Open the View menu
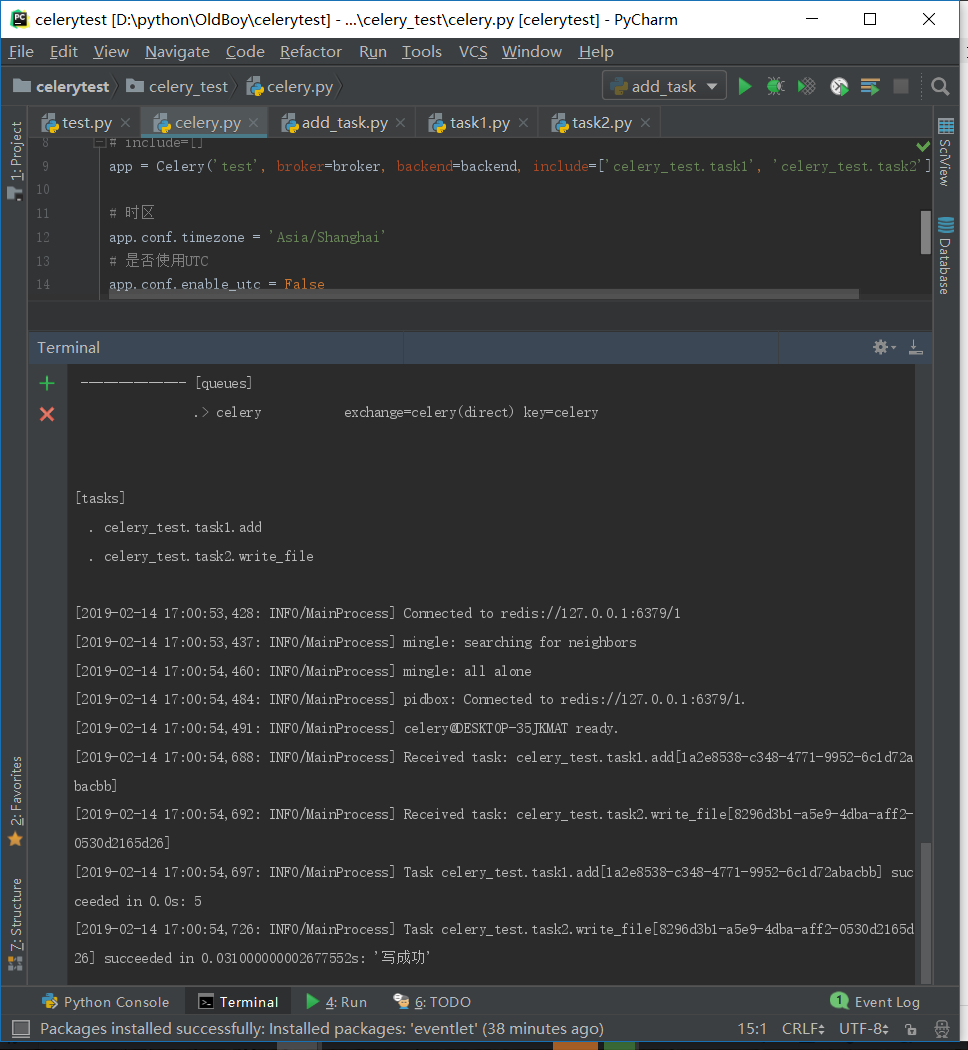 tap(111, 52)
